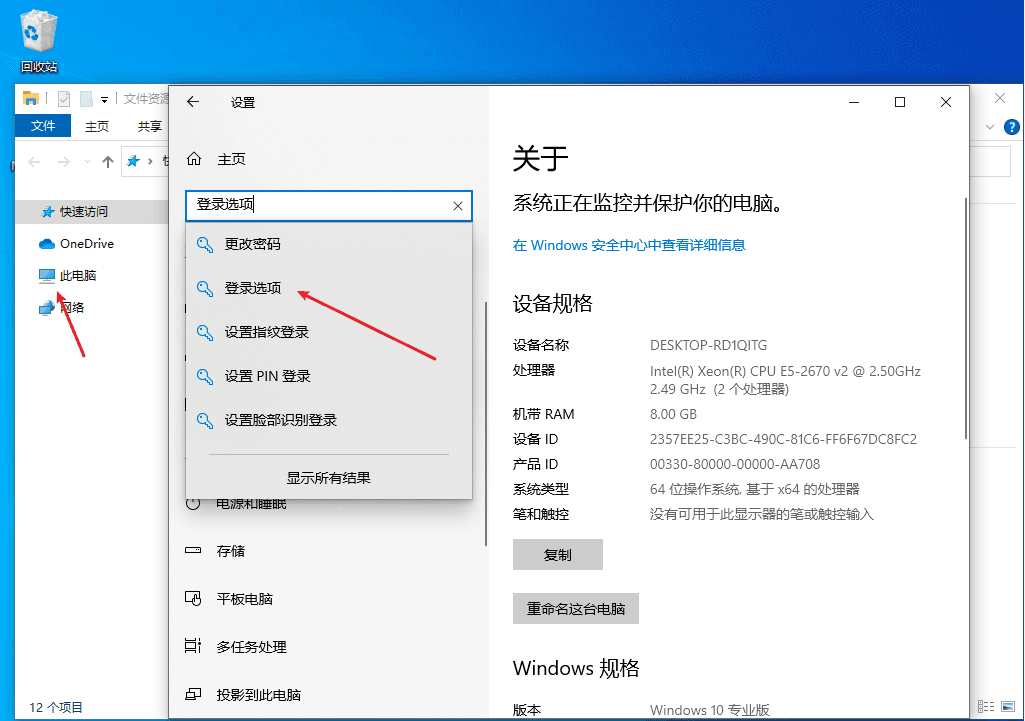
Task: Select the 设置 PIN 登录 search suggestion
Action: click(329, 376)
